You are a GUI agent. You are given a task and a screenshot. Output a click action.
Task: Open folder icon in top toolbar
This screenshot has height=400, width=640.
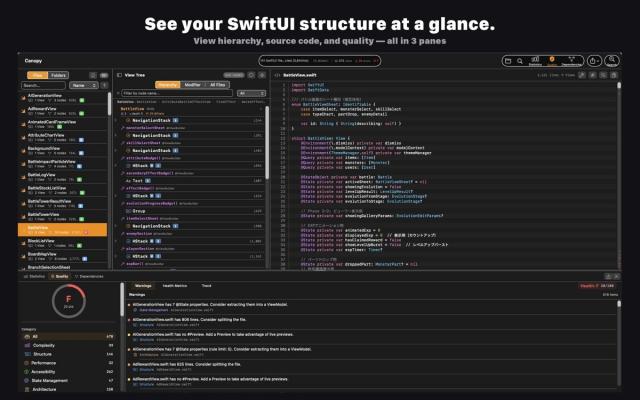pos(508,61)
